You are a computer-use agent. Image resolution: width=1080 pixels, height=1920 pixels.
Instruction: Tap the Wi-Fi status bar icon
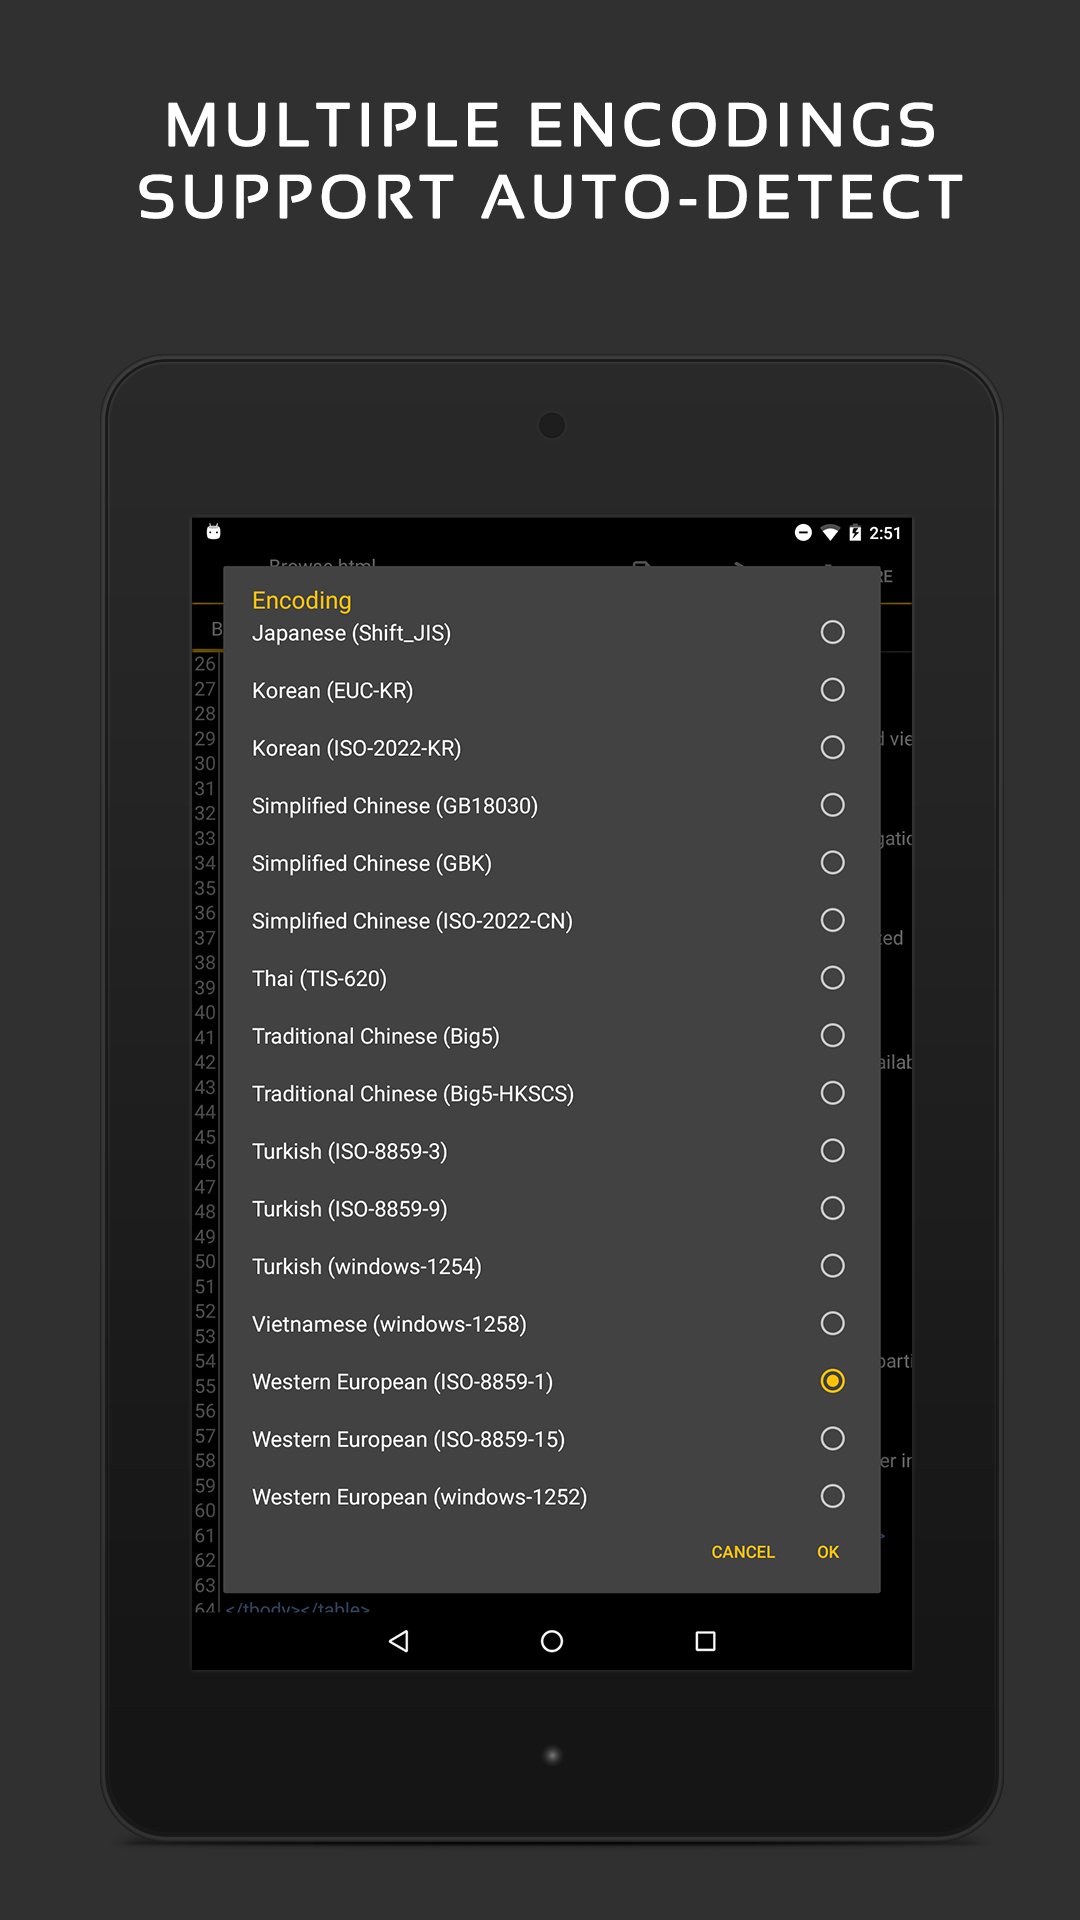click(x=830, y=533)
